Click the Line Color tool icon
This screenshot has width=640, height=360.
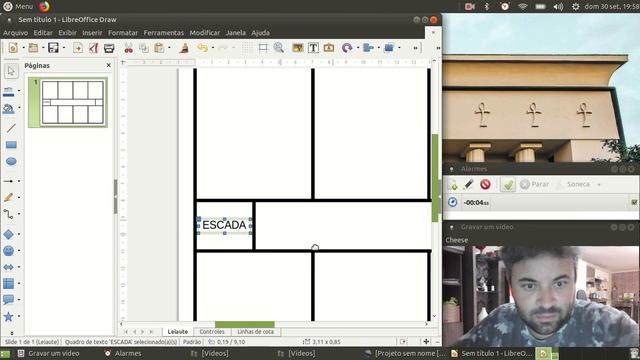point(9,92)
